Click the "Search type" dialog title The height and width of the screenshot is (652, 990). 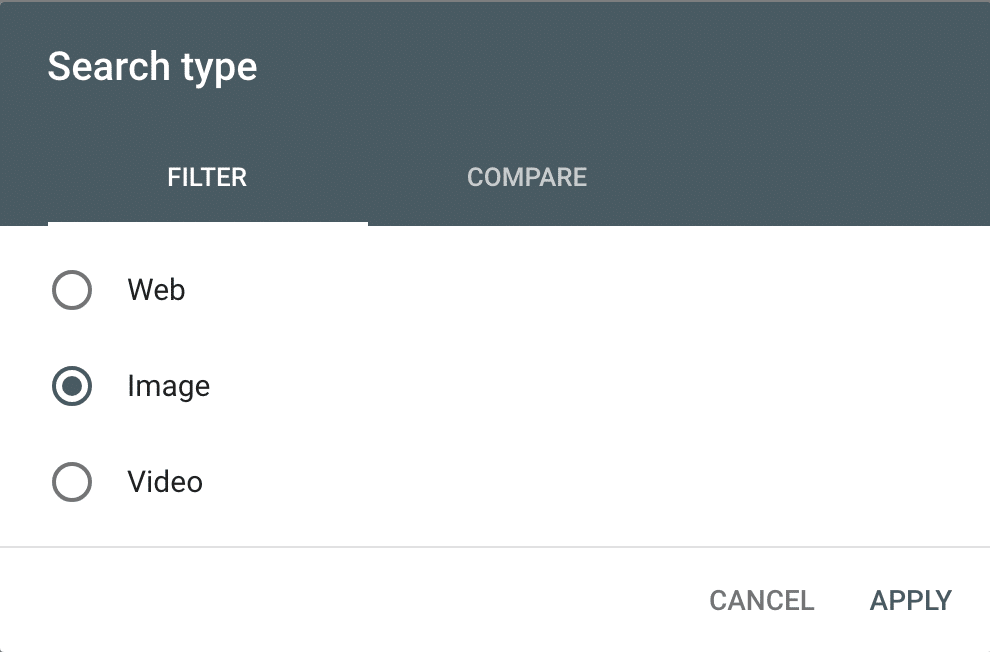pos(152,67)
